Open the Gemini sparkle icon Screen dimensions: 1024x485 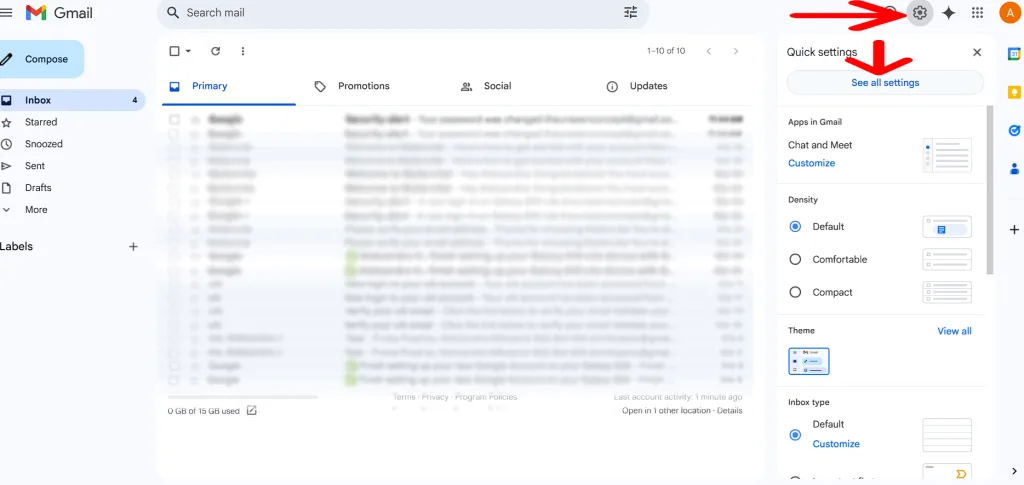click(x=949, y=13)
